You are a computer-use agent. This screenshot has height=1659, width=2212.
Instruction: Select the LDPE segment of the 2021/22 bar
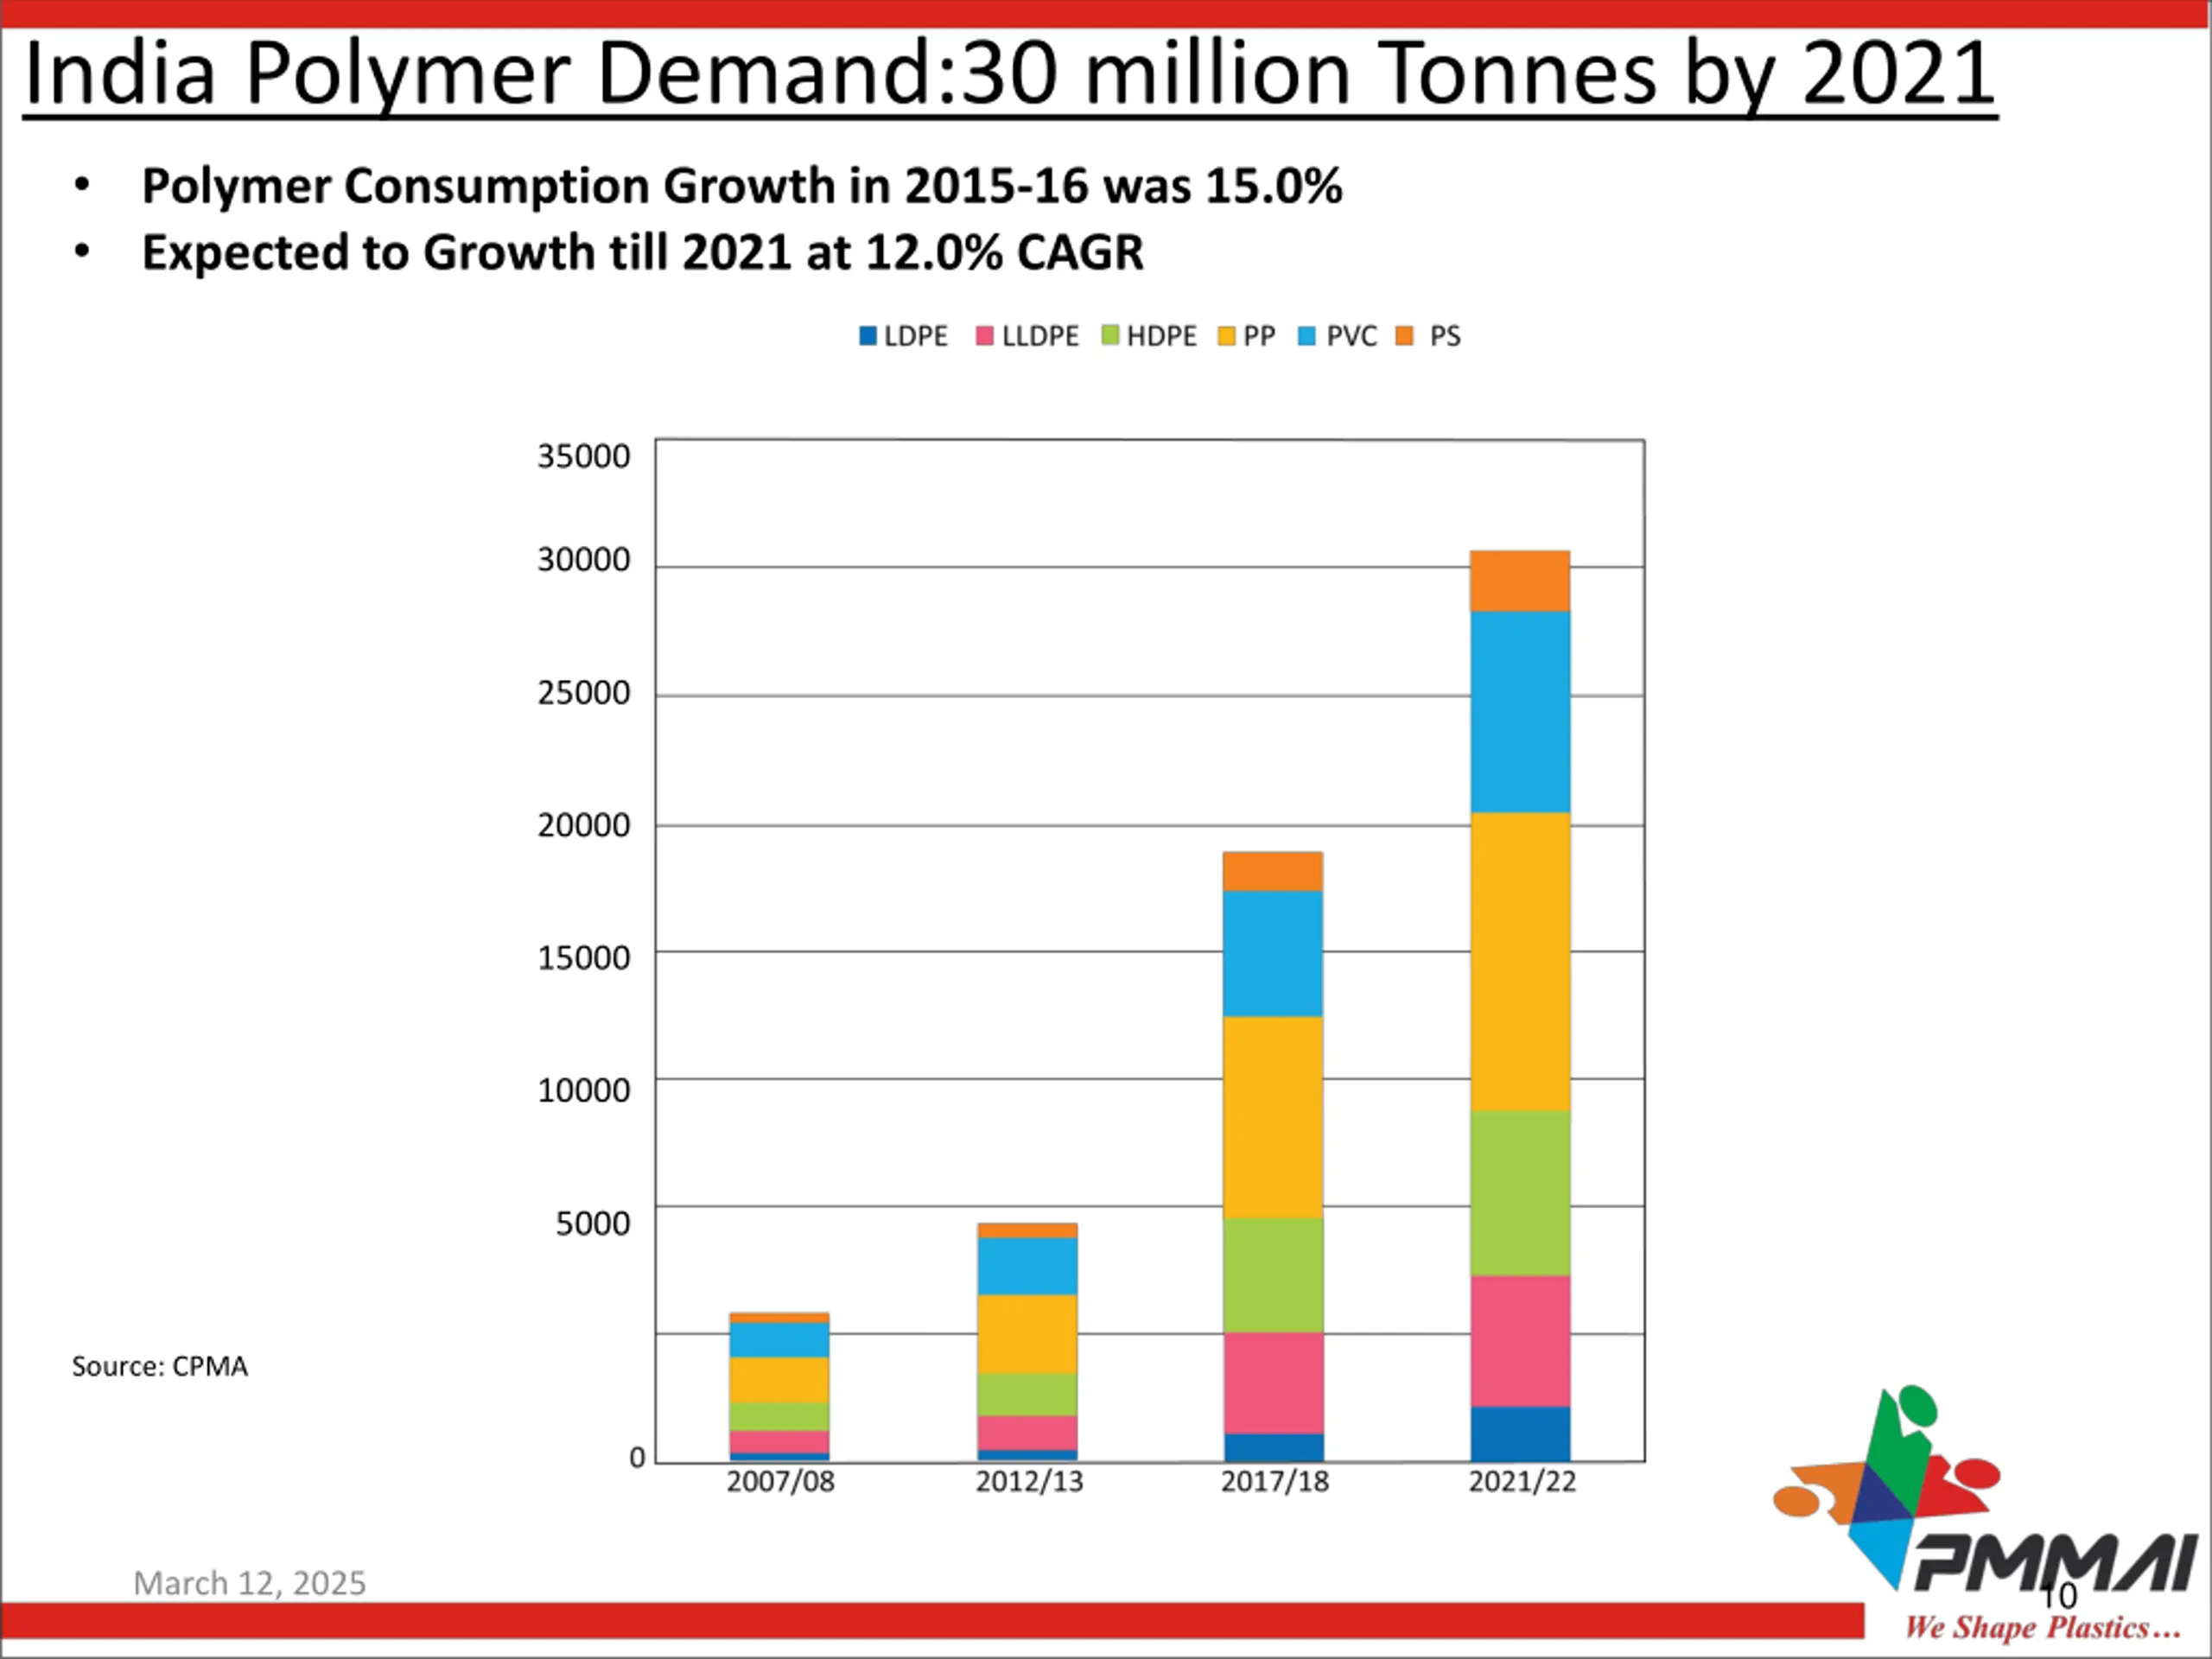click(1520, 1434)
